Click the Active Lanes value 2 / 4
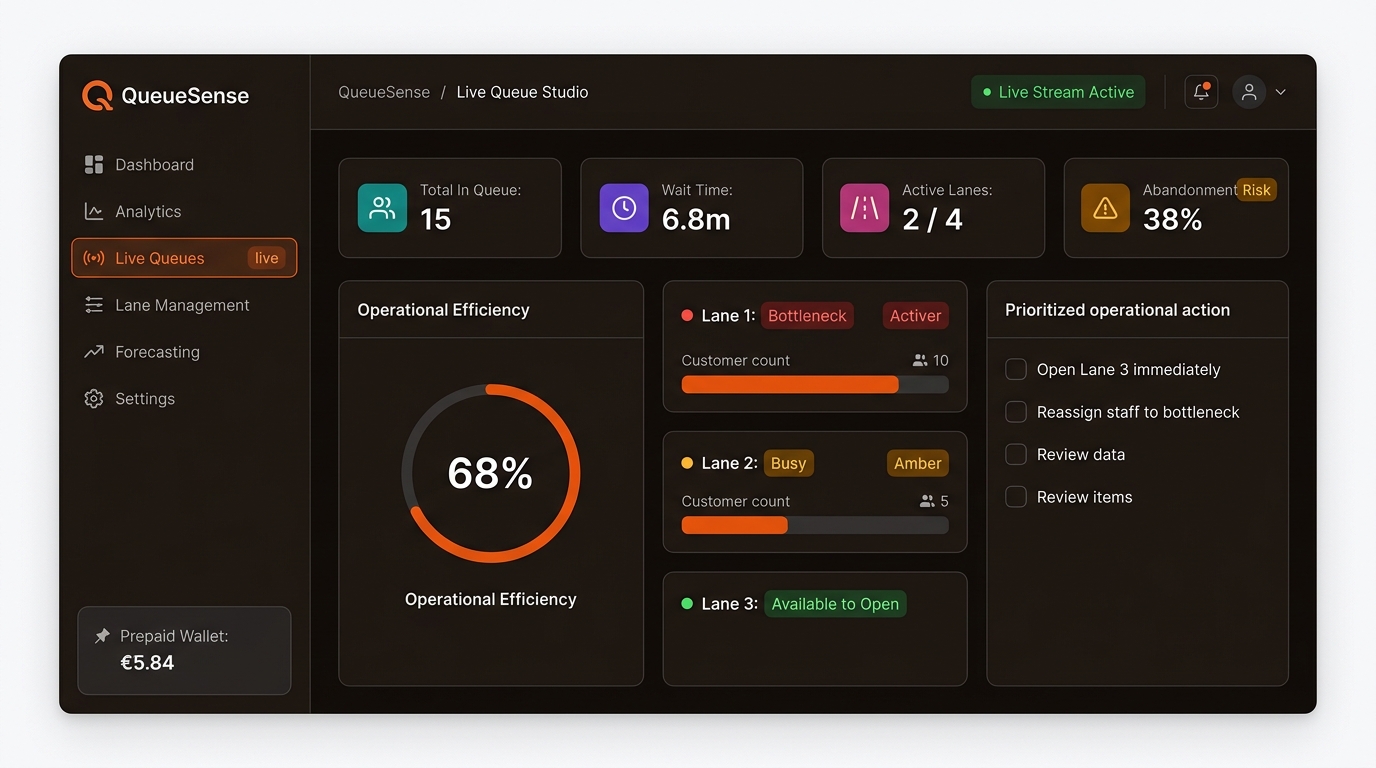Image resolution: width=1376 pixels, height=768 pixels. [x=932, y=220]
